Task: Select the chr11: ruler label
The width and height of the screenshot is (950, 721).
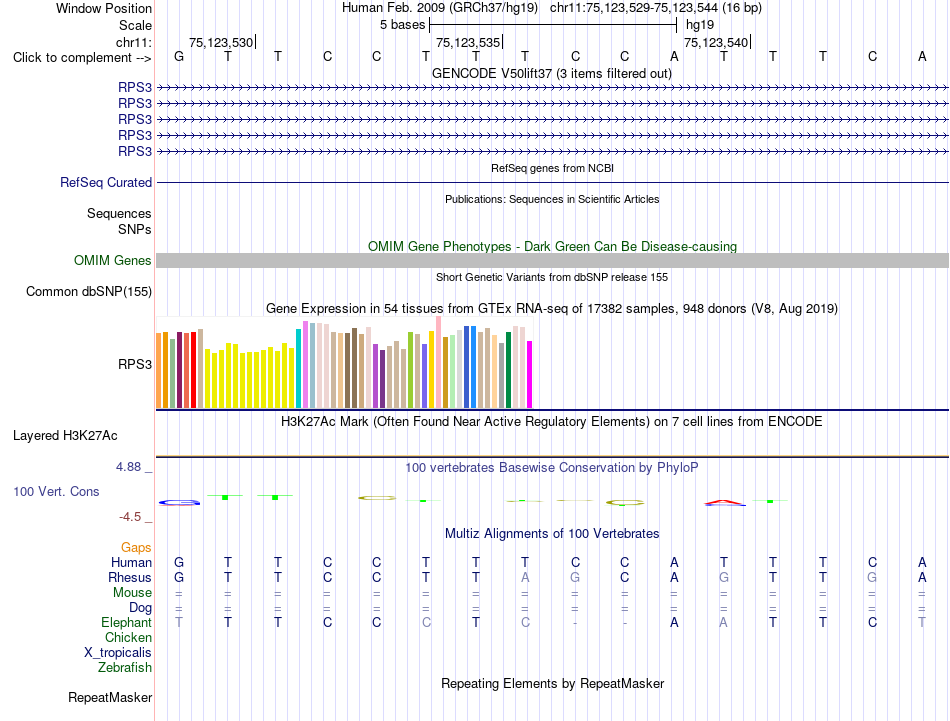Action: [133, 42]
